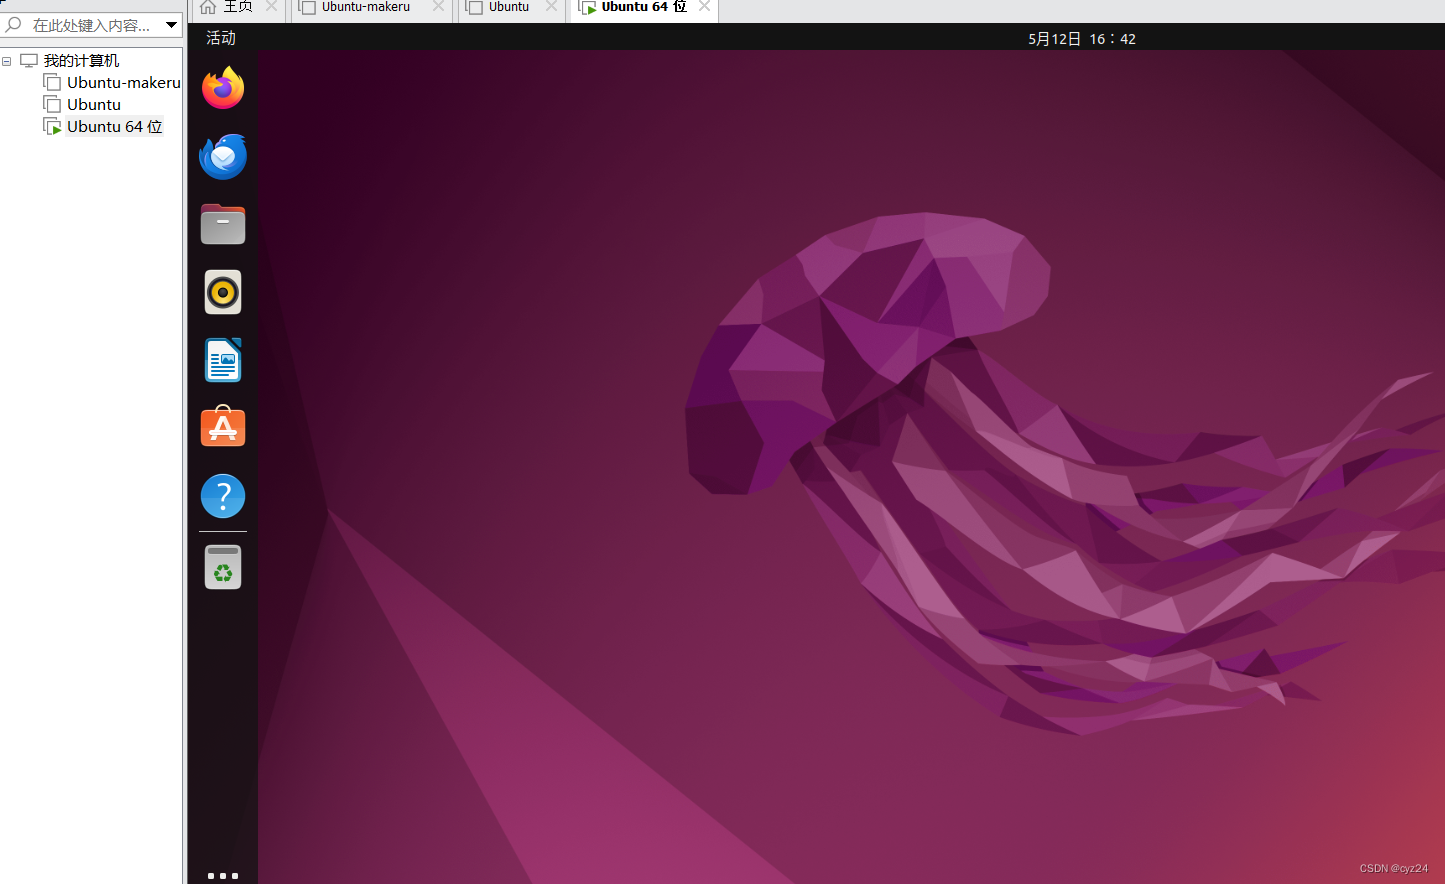Open Ubuntu Software store icon
The width and height of the screenshot is (1445, 884).
click(223, 427)
